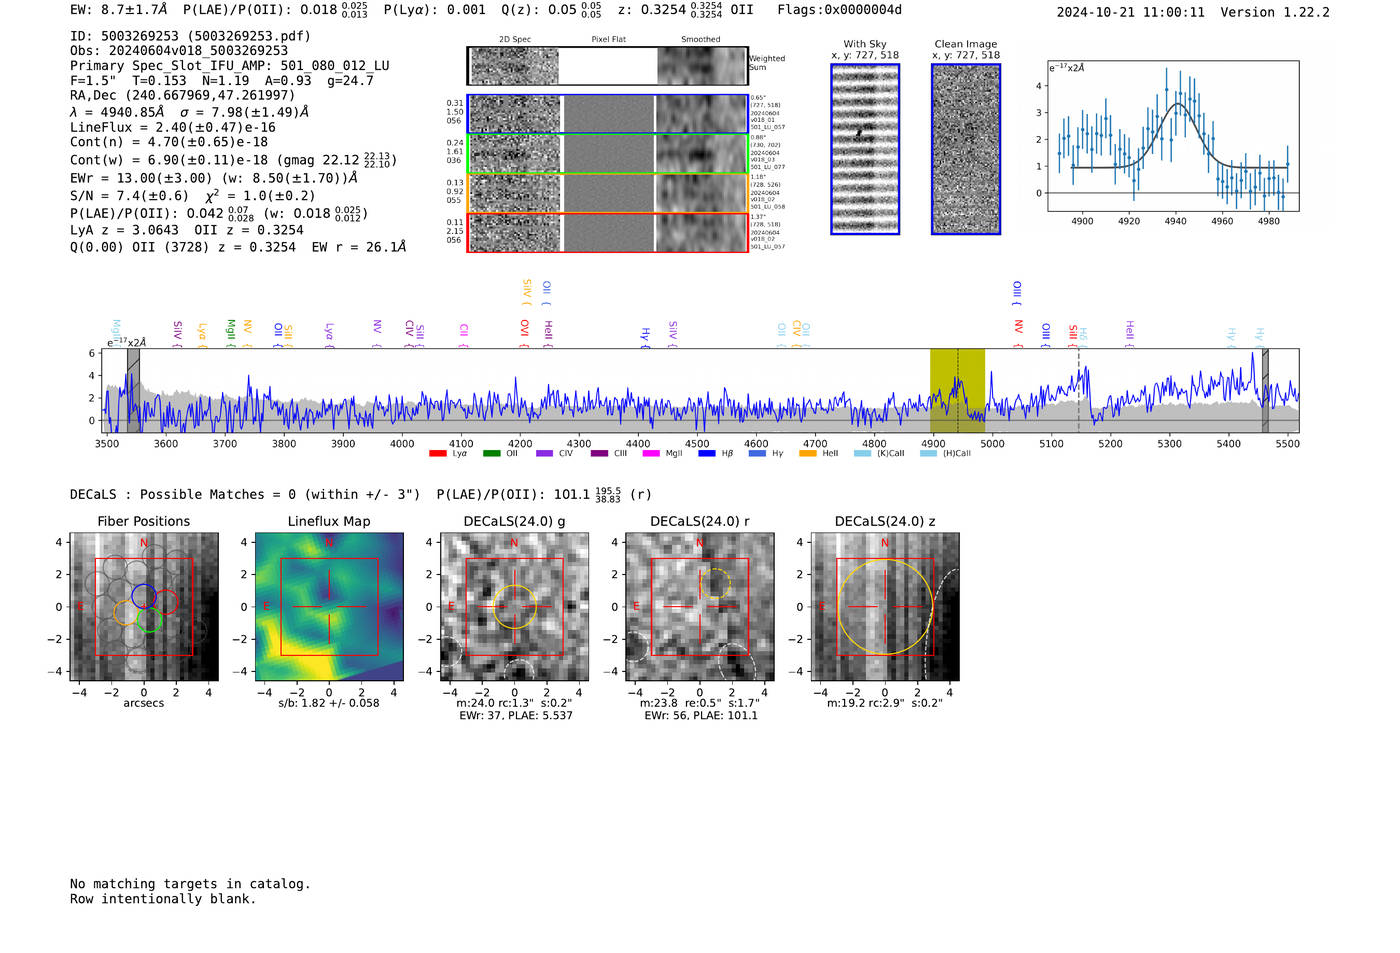Screen dimensions: 1400x953
Task: Click the 2024-10-21 11:00:11 timestamp
Action: coord(1131,13)
